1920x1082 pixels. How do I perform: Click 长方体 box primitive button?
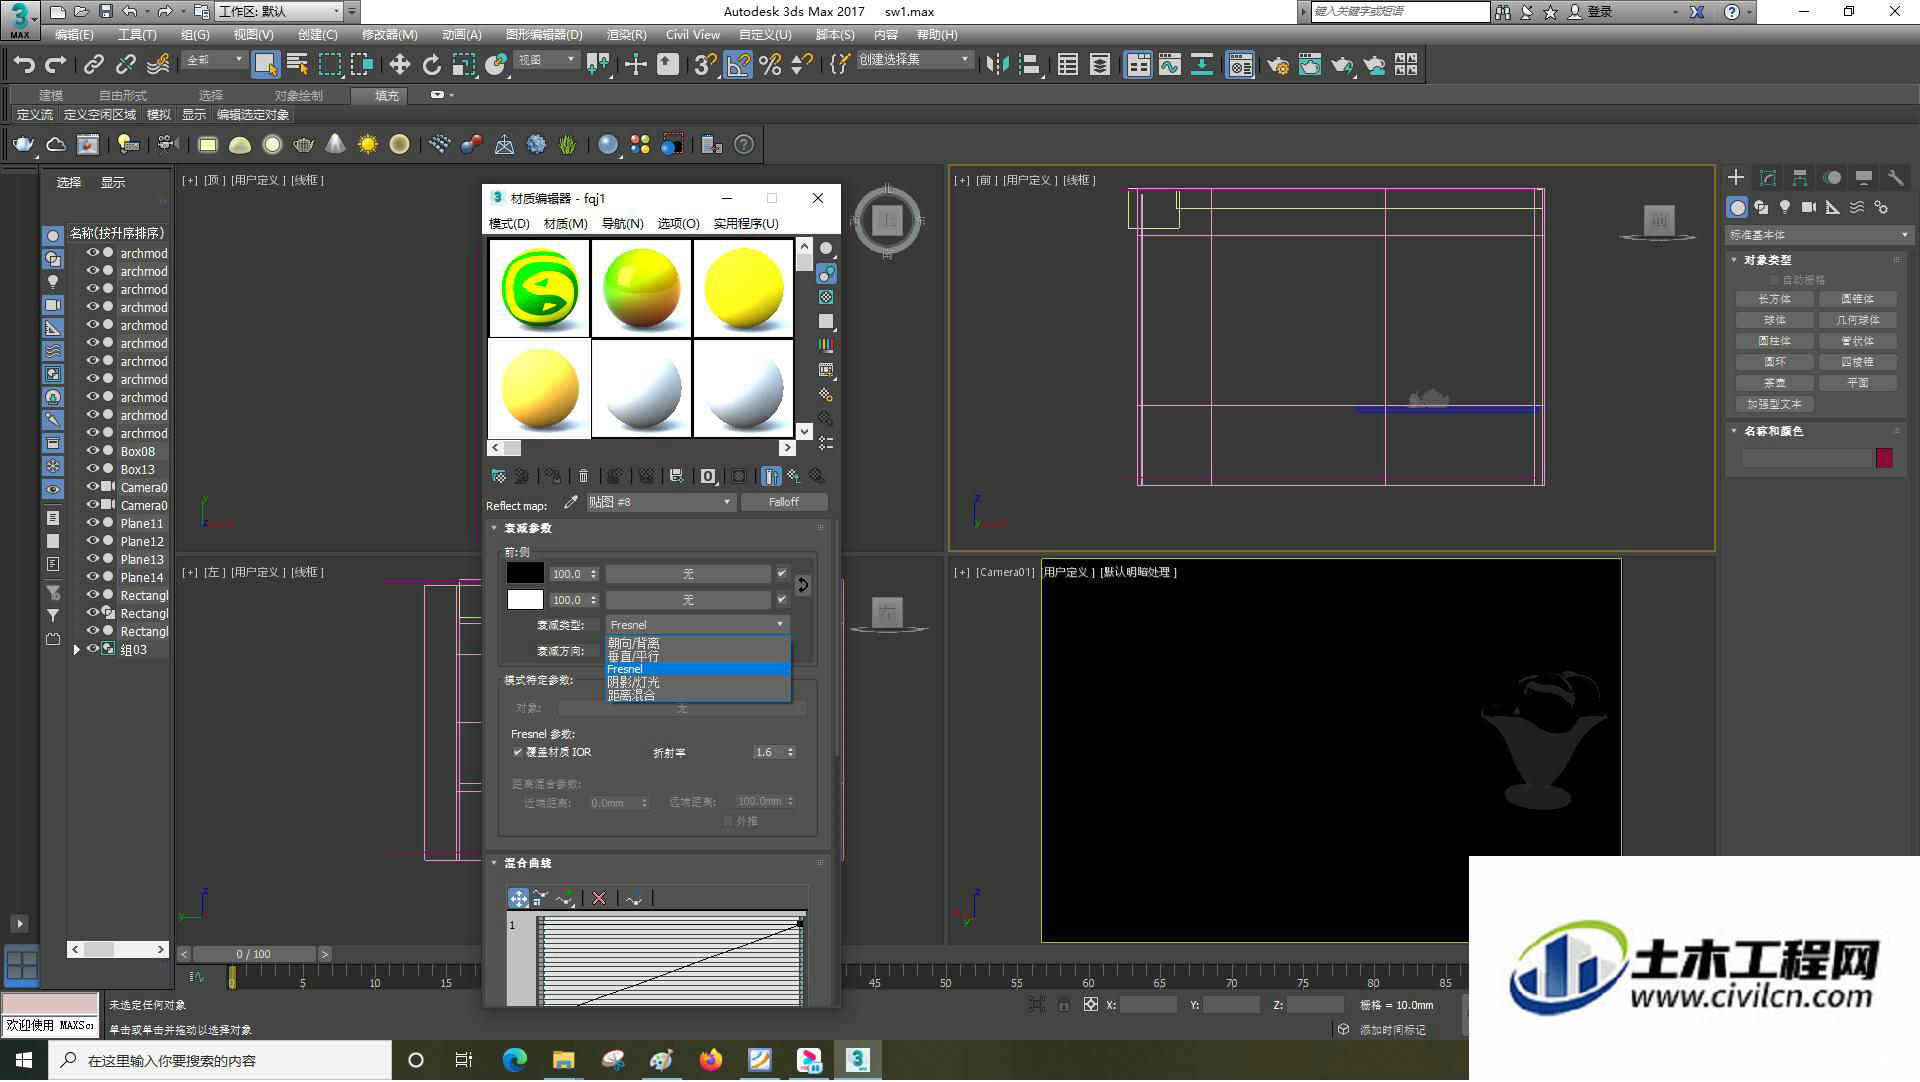click(x=1775, y=299)
